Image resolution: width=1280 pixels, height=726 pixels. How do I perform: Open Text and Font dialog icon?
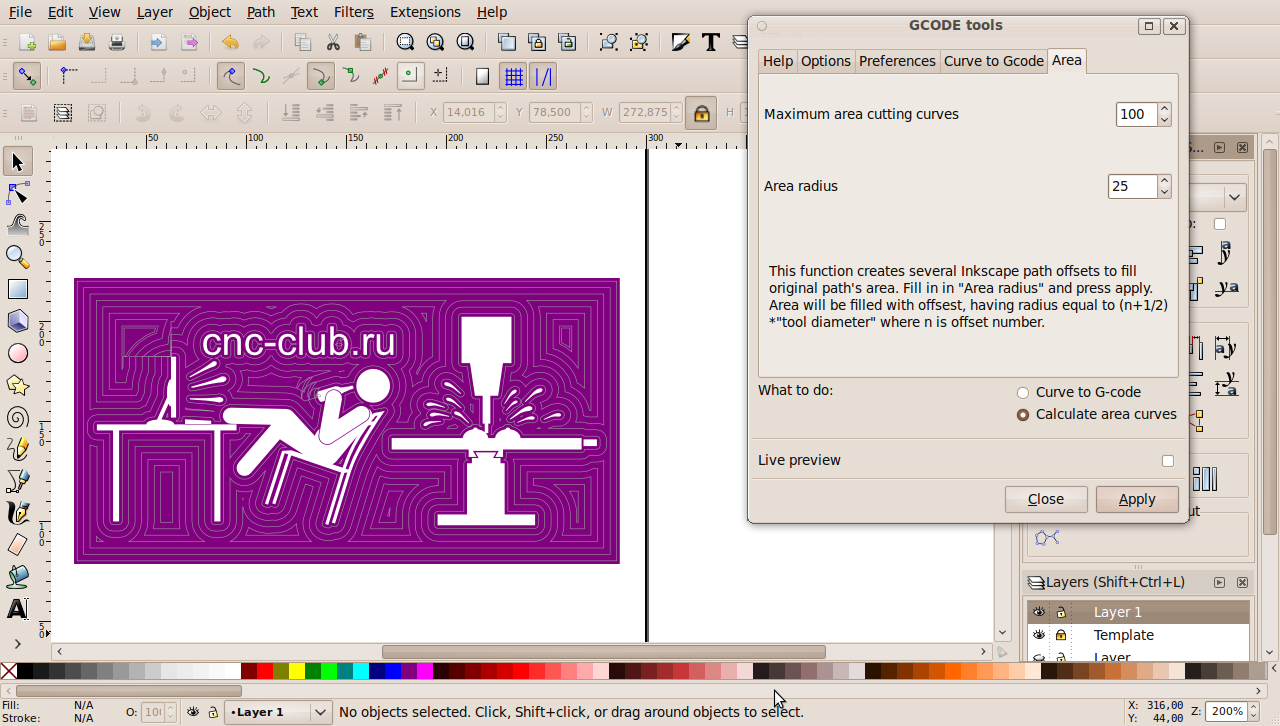711,42
